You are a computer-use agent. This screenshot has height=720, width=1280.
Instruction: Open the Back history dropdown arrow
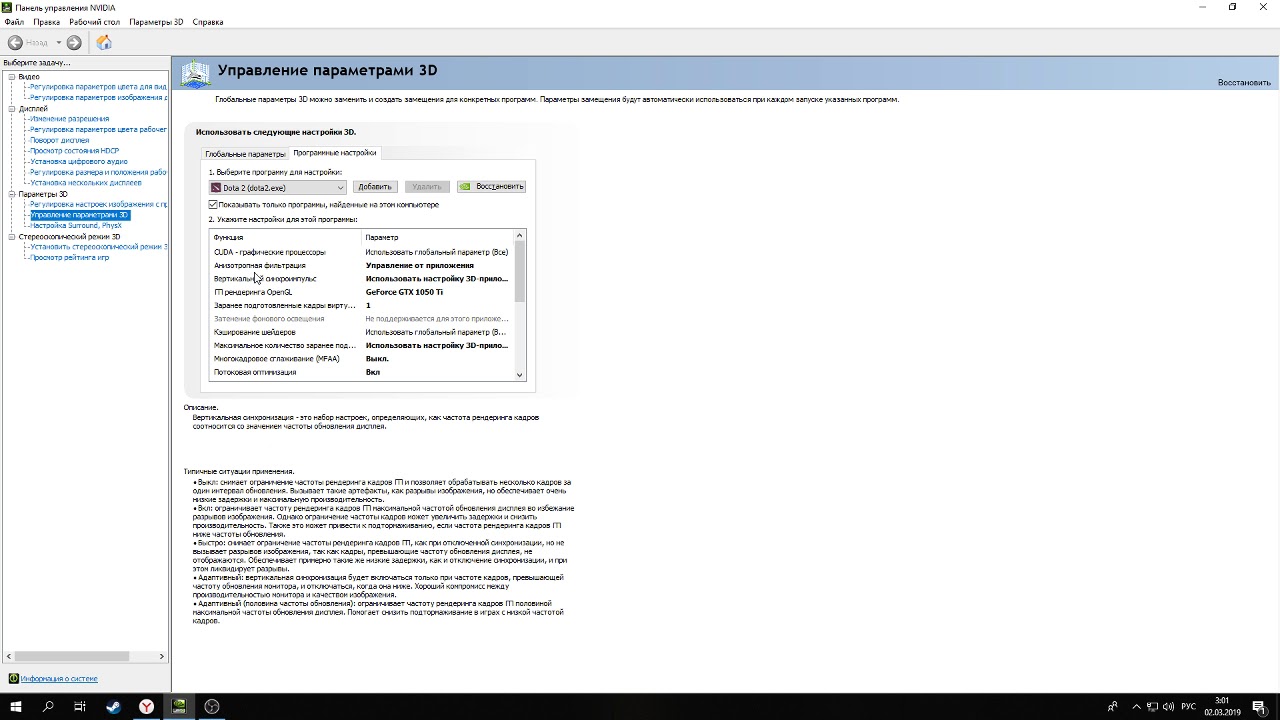pos(58,42)
